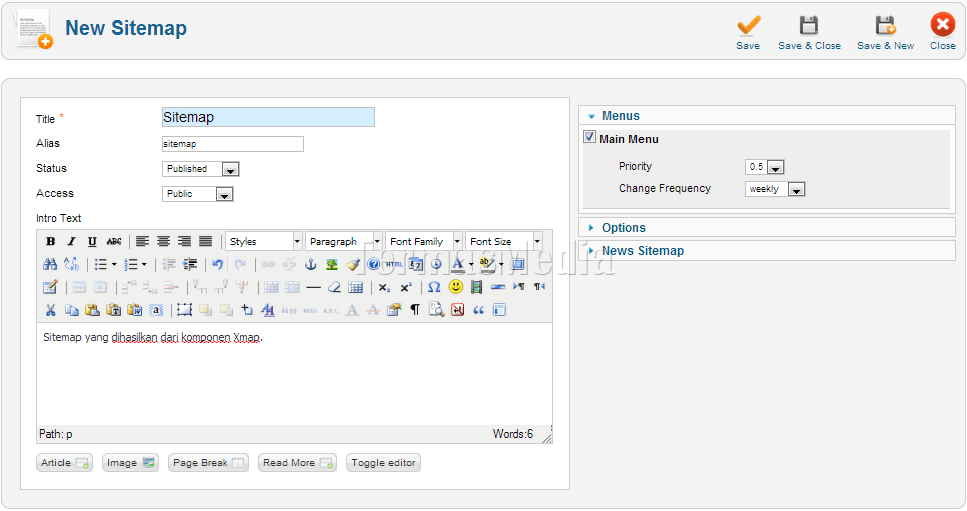The image size is (967, 511).
Task: Click Save & New
Action: click(x=886, y=32)
